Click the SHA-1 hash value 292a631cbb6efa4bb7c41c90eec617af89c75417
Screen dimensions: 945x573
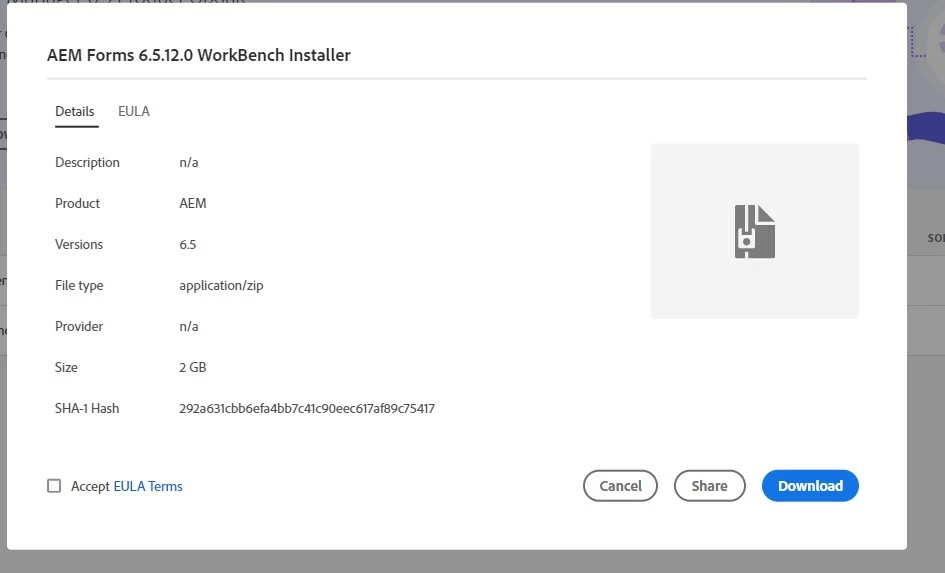tap(307, 409)
